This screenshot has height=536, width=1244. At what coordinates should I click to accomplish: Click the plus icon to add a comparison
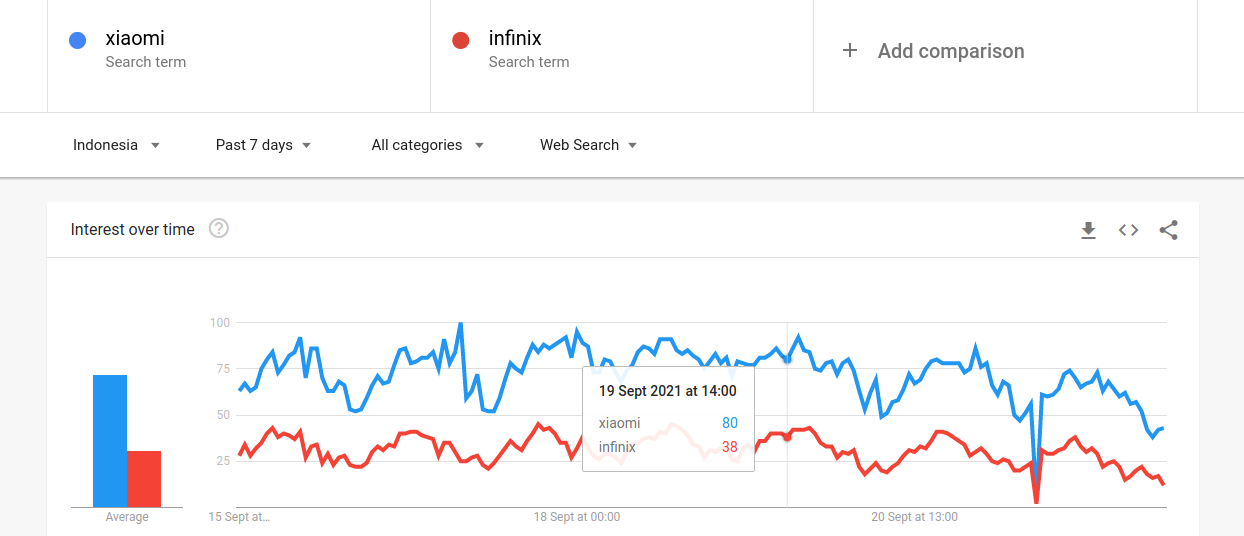(850, 50)
